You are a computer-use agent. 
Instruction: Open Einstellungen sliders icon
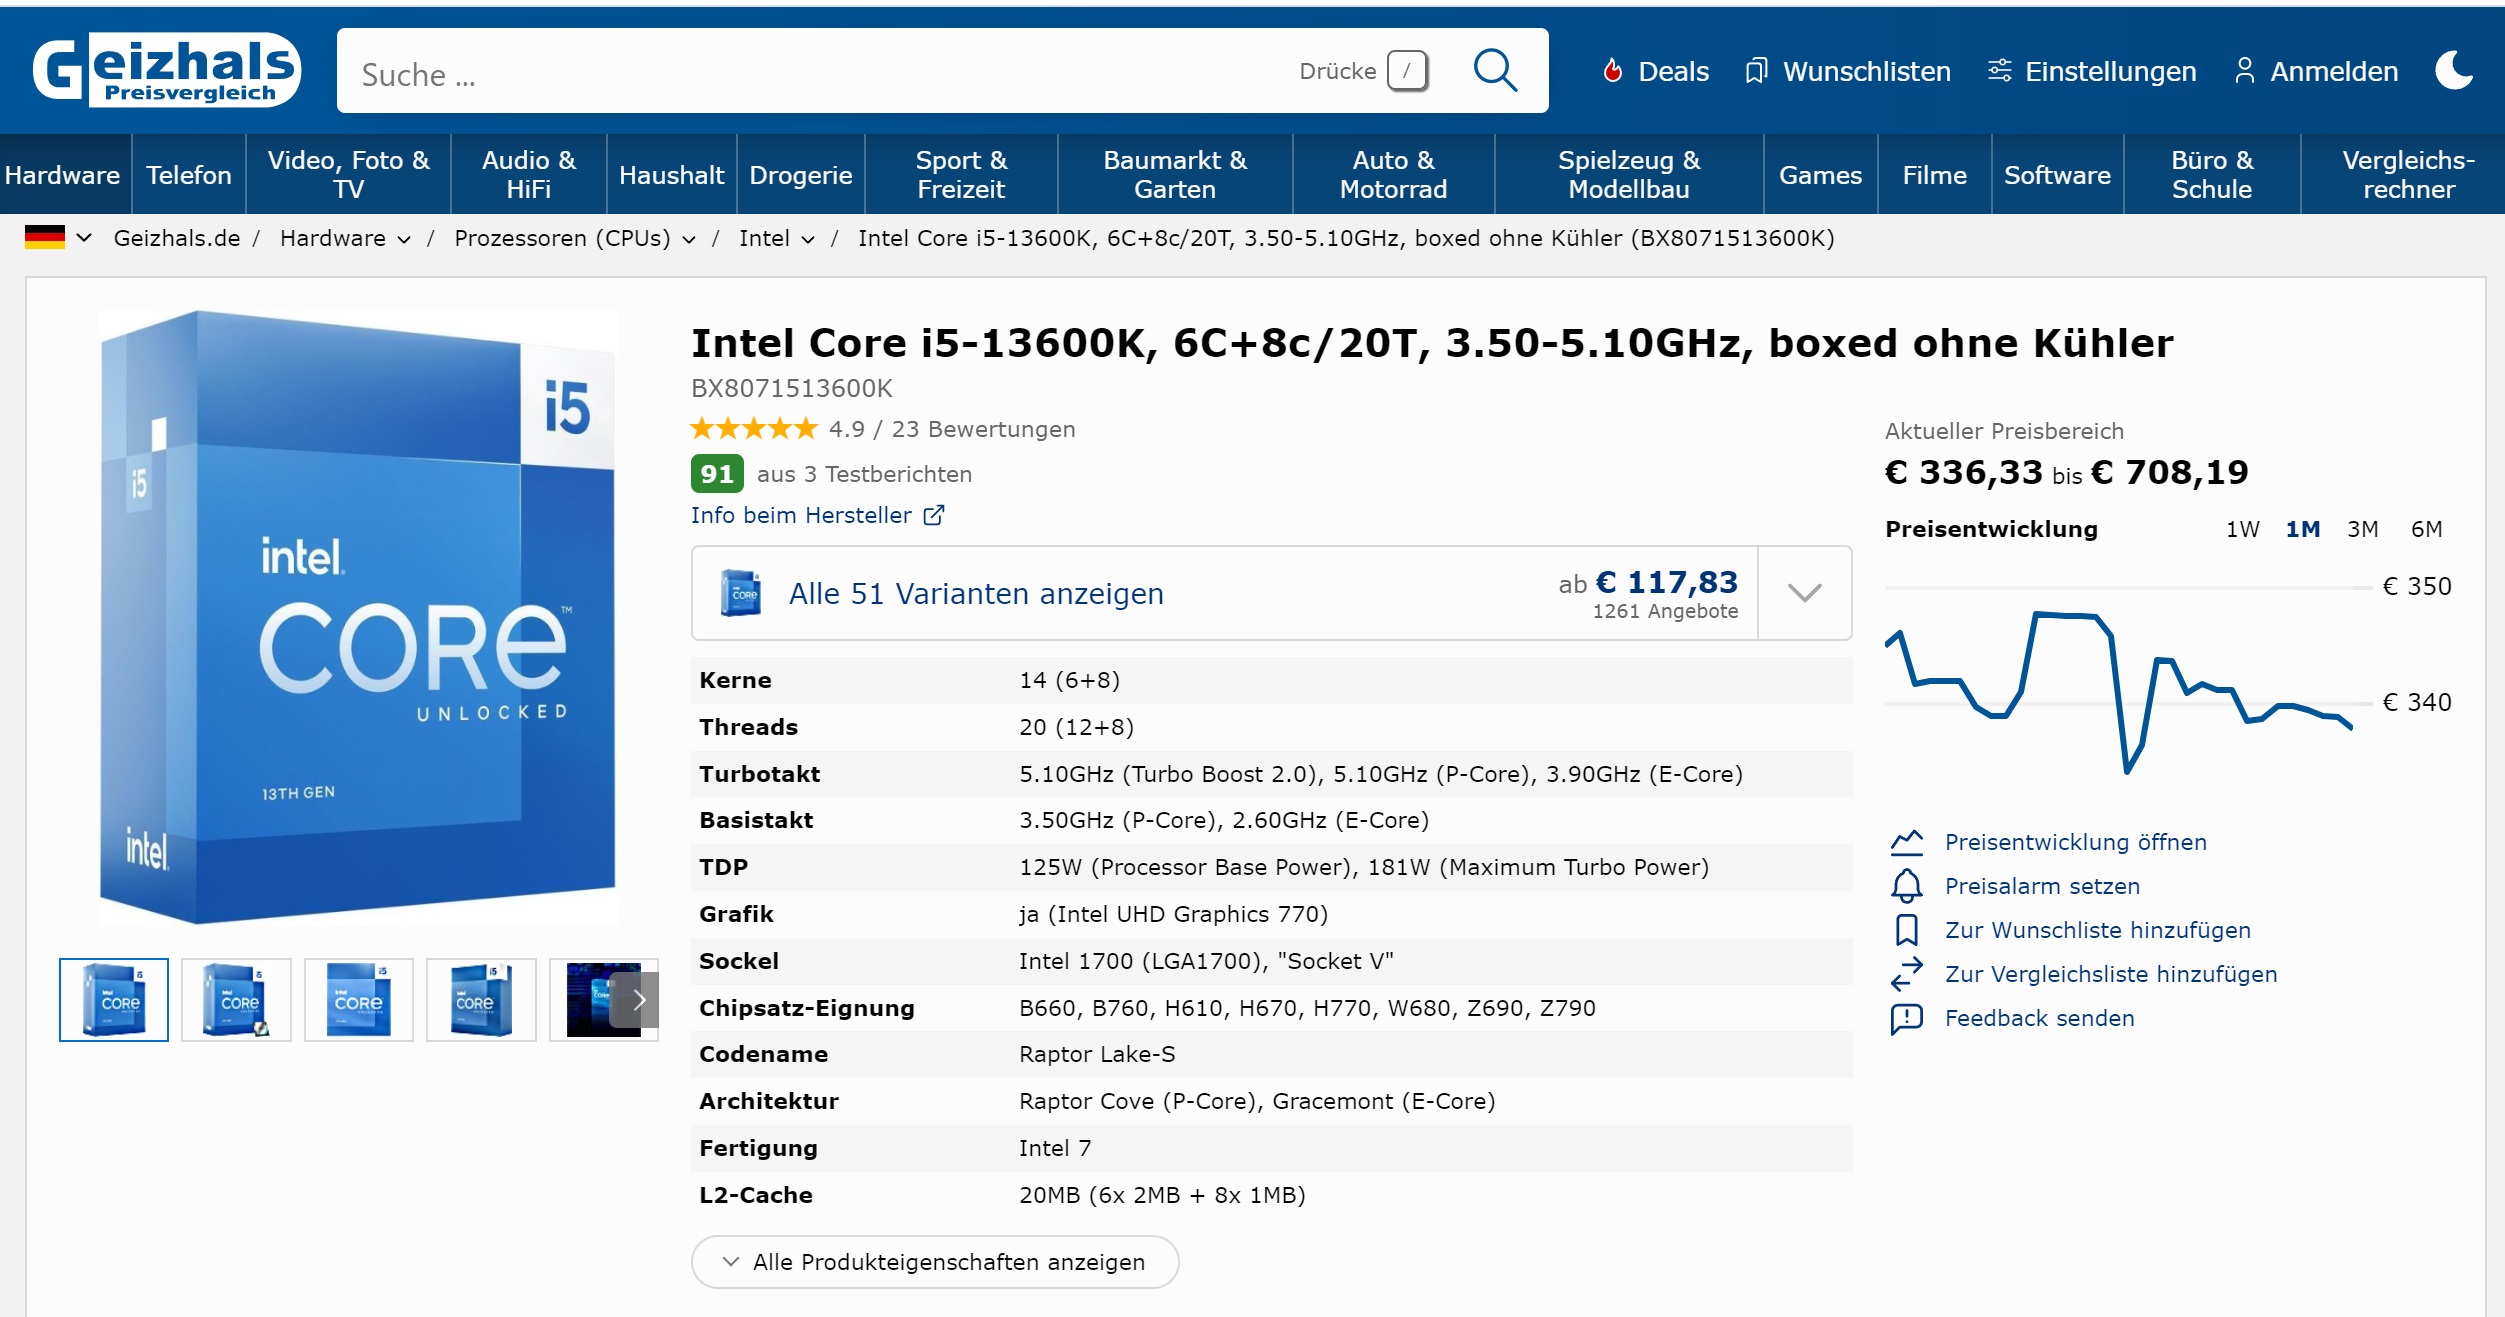(1999, 71)
